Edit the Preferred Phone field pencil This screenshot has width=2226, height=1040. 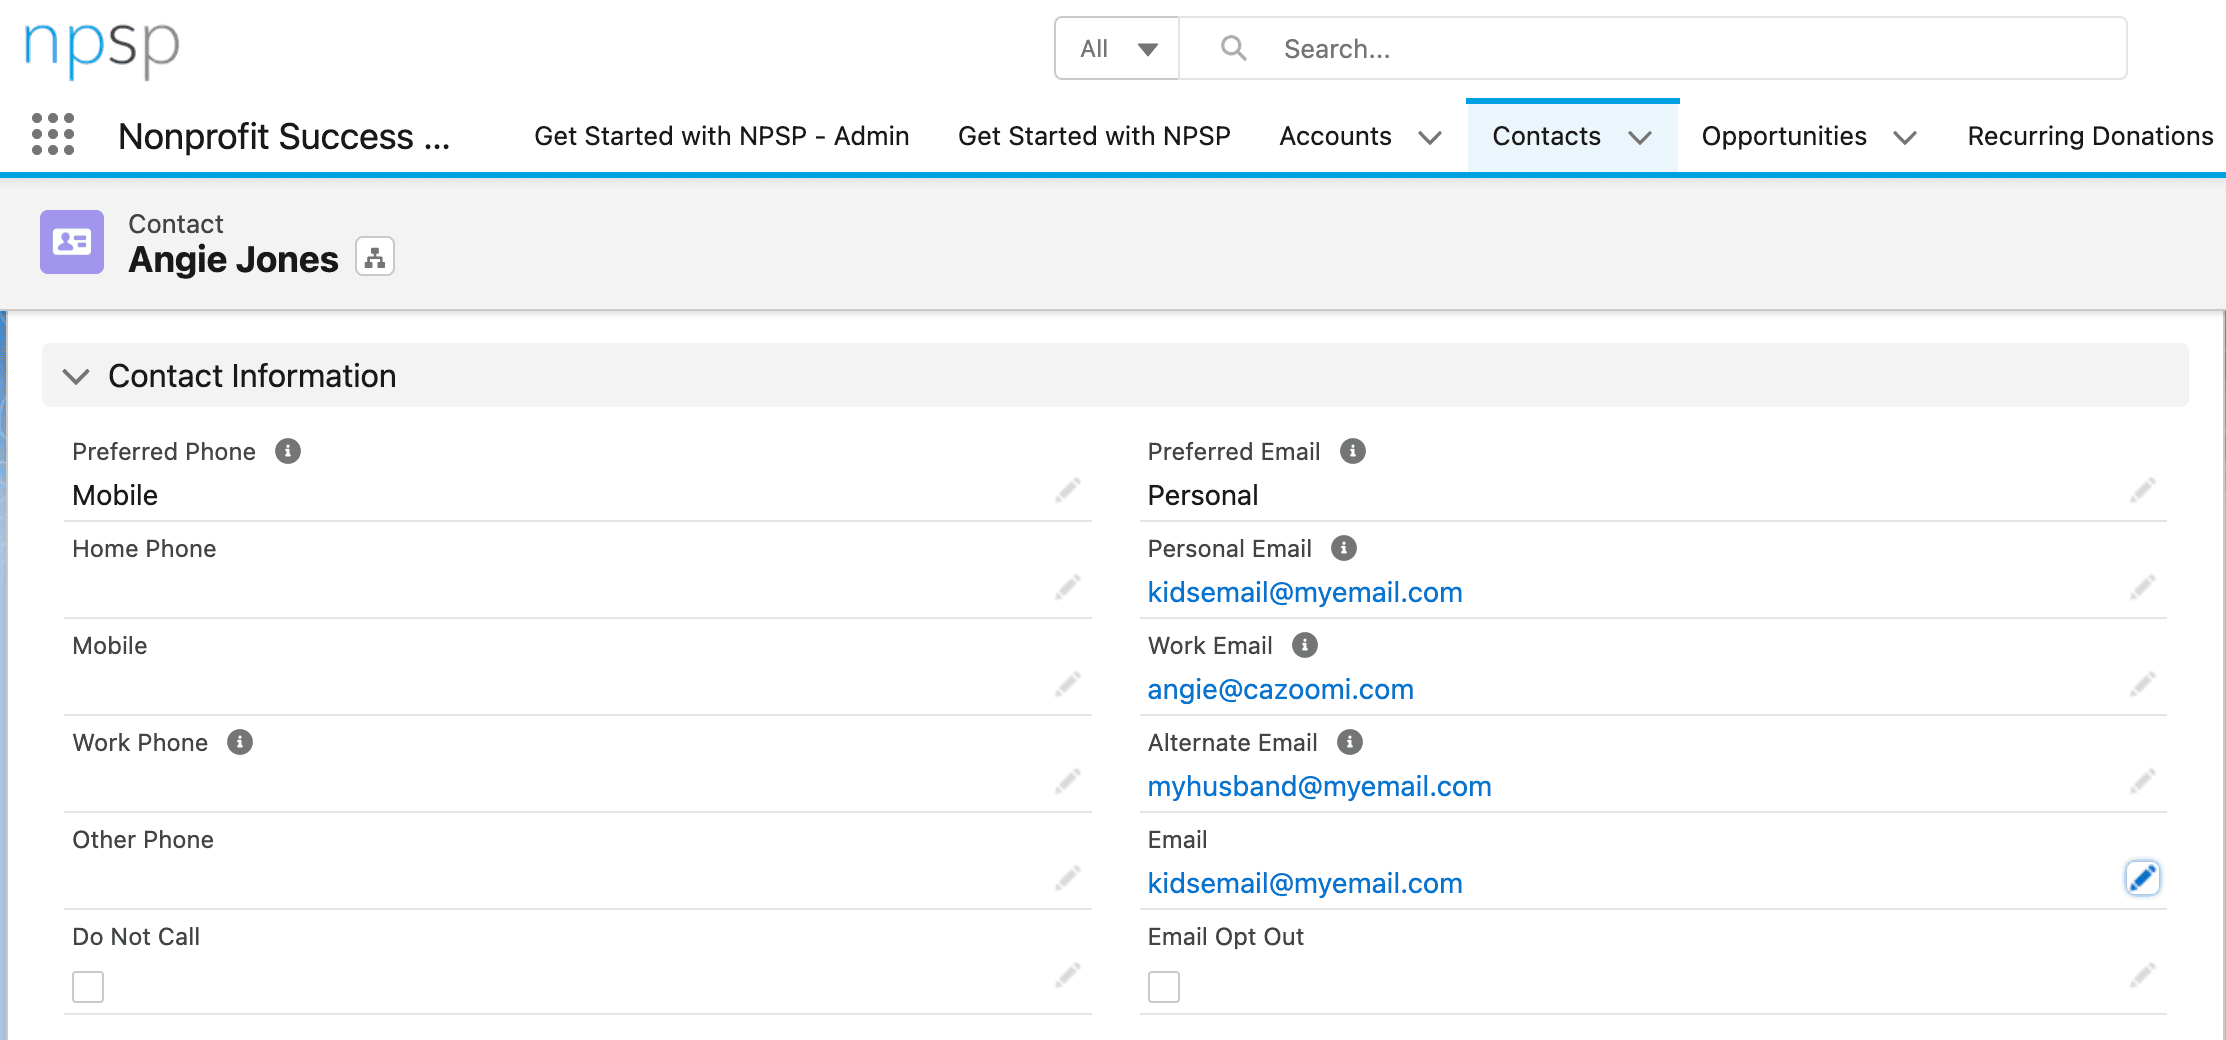(1068, 490)
